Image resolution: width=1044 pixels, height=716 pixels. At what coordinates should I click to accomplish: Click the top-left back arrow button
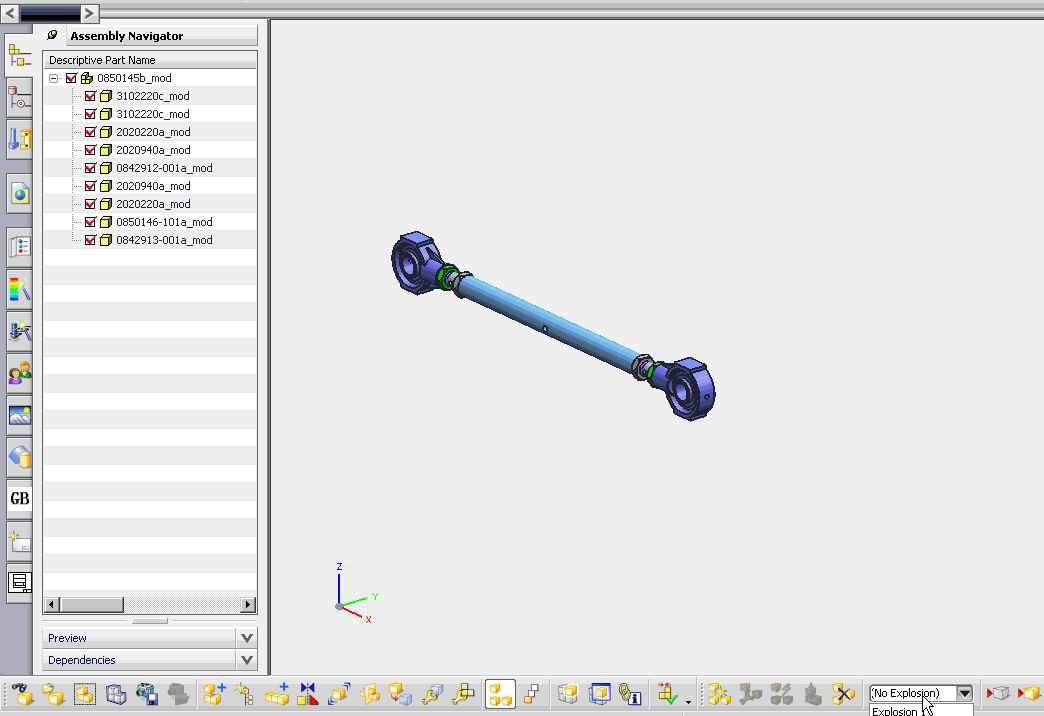pyautogui.click(x=10, y=13)
